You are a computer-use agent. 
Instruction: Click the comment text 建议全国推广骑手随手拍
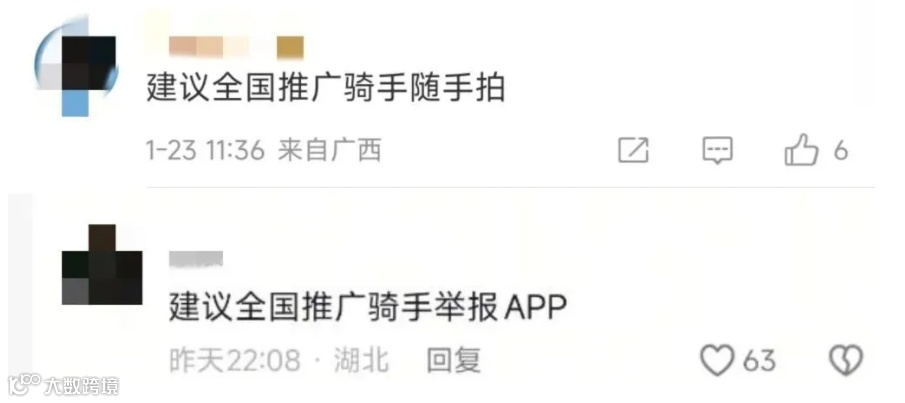326,89
